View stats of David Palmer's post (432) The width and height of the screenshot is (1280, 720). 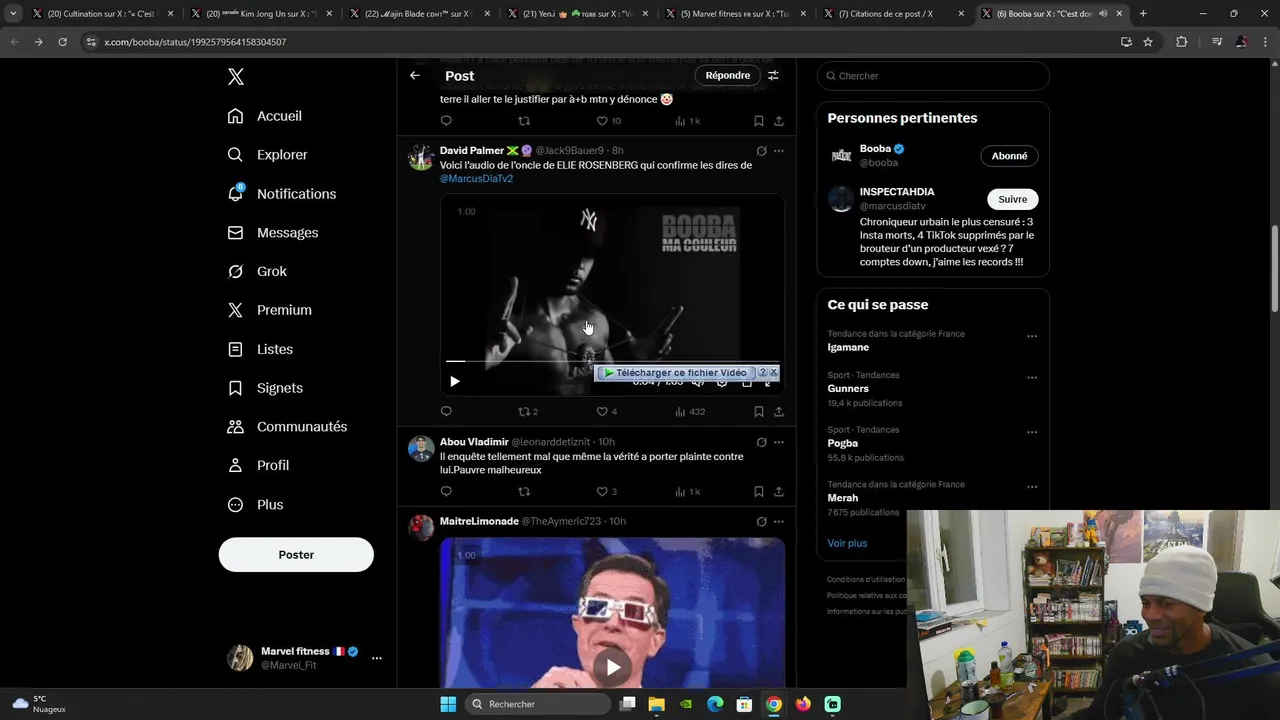[689, 411]
